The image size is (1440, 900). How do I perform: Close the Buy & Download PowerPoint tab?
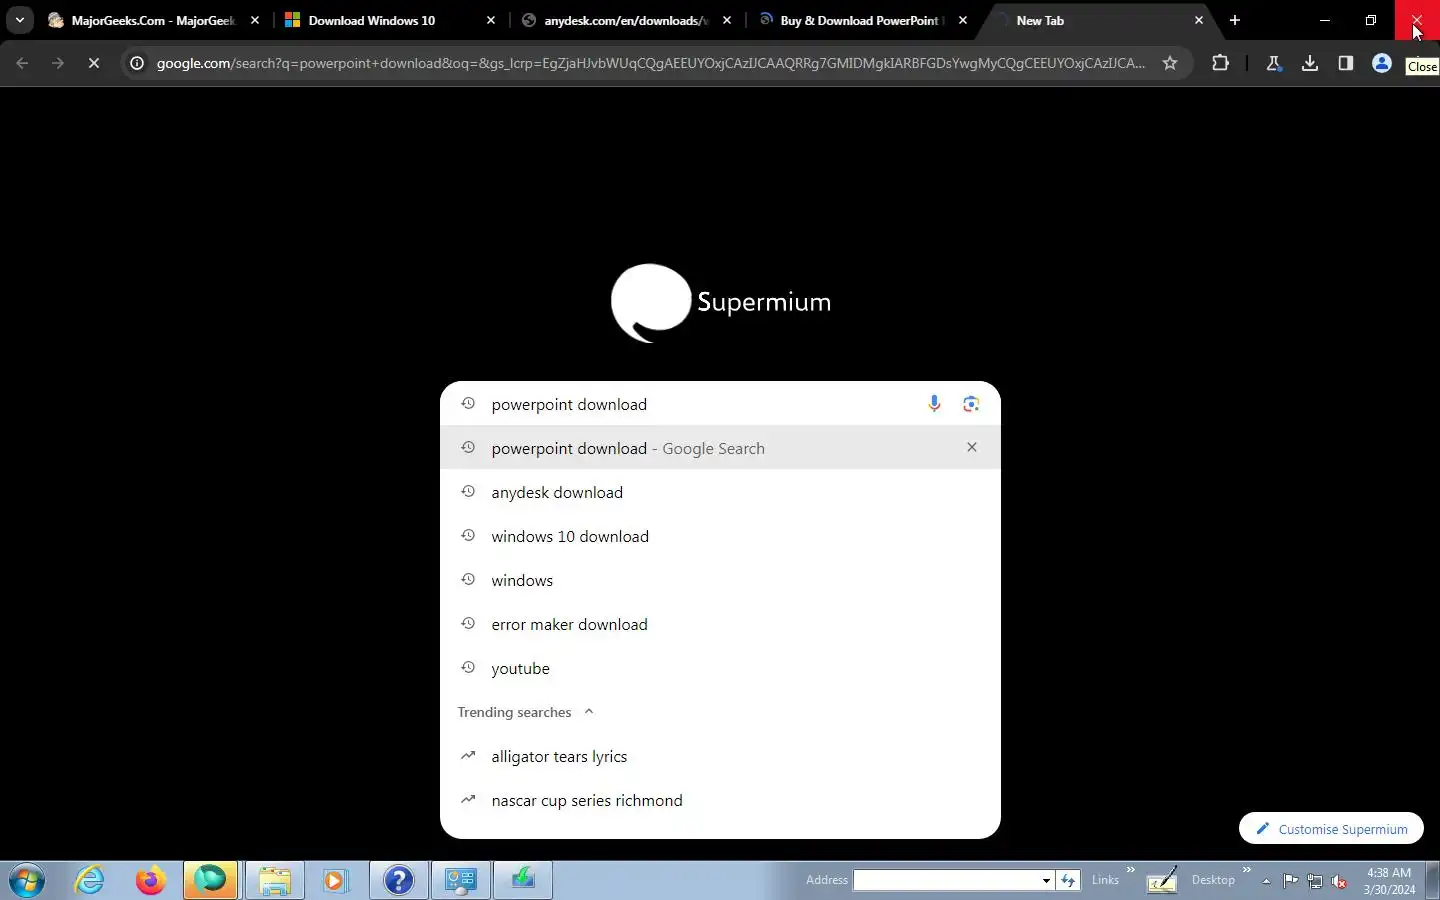tap(963, 20)
